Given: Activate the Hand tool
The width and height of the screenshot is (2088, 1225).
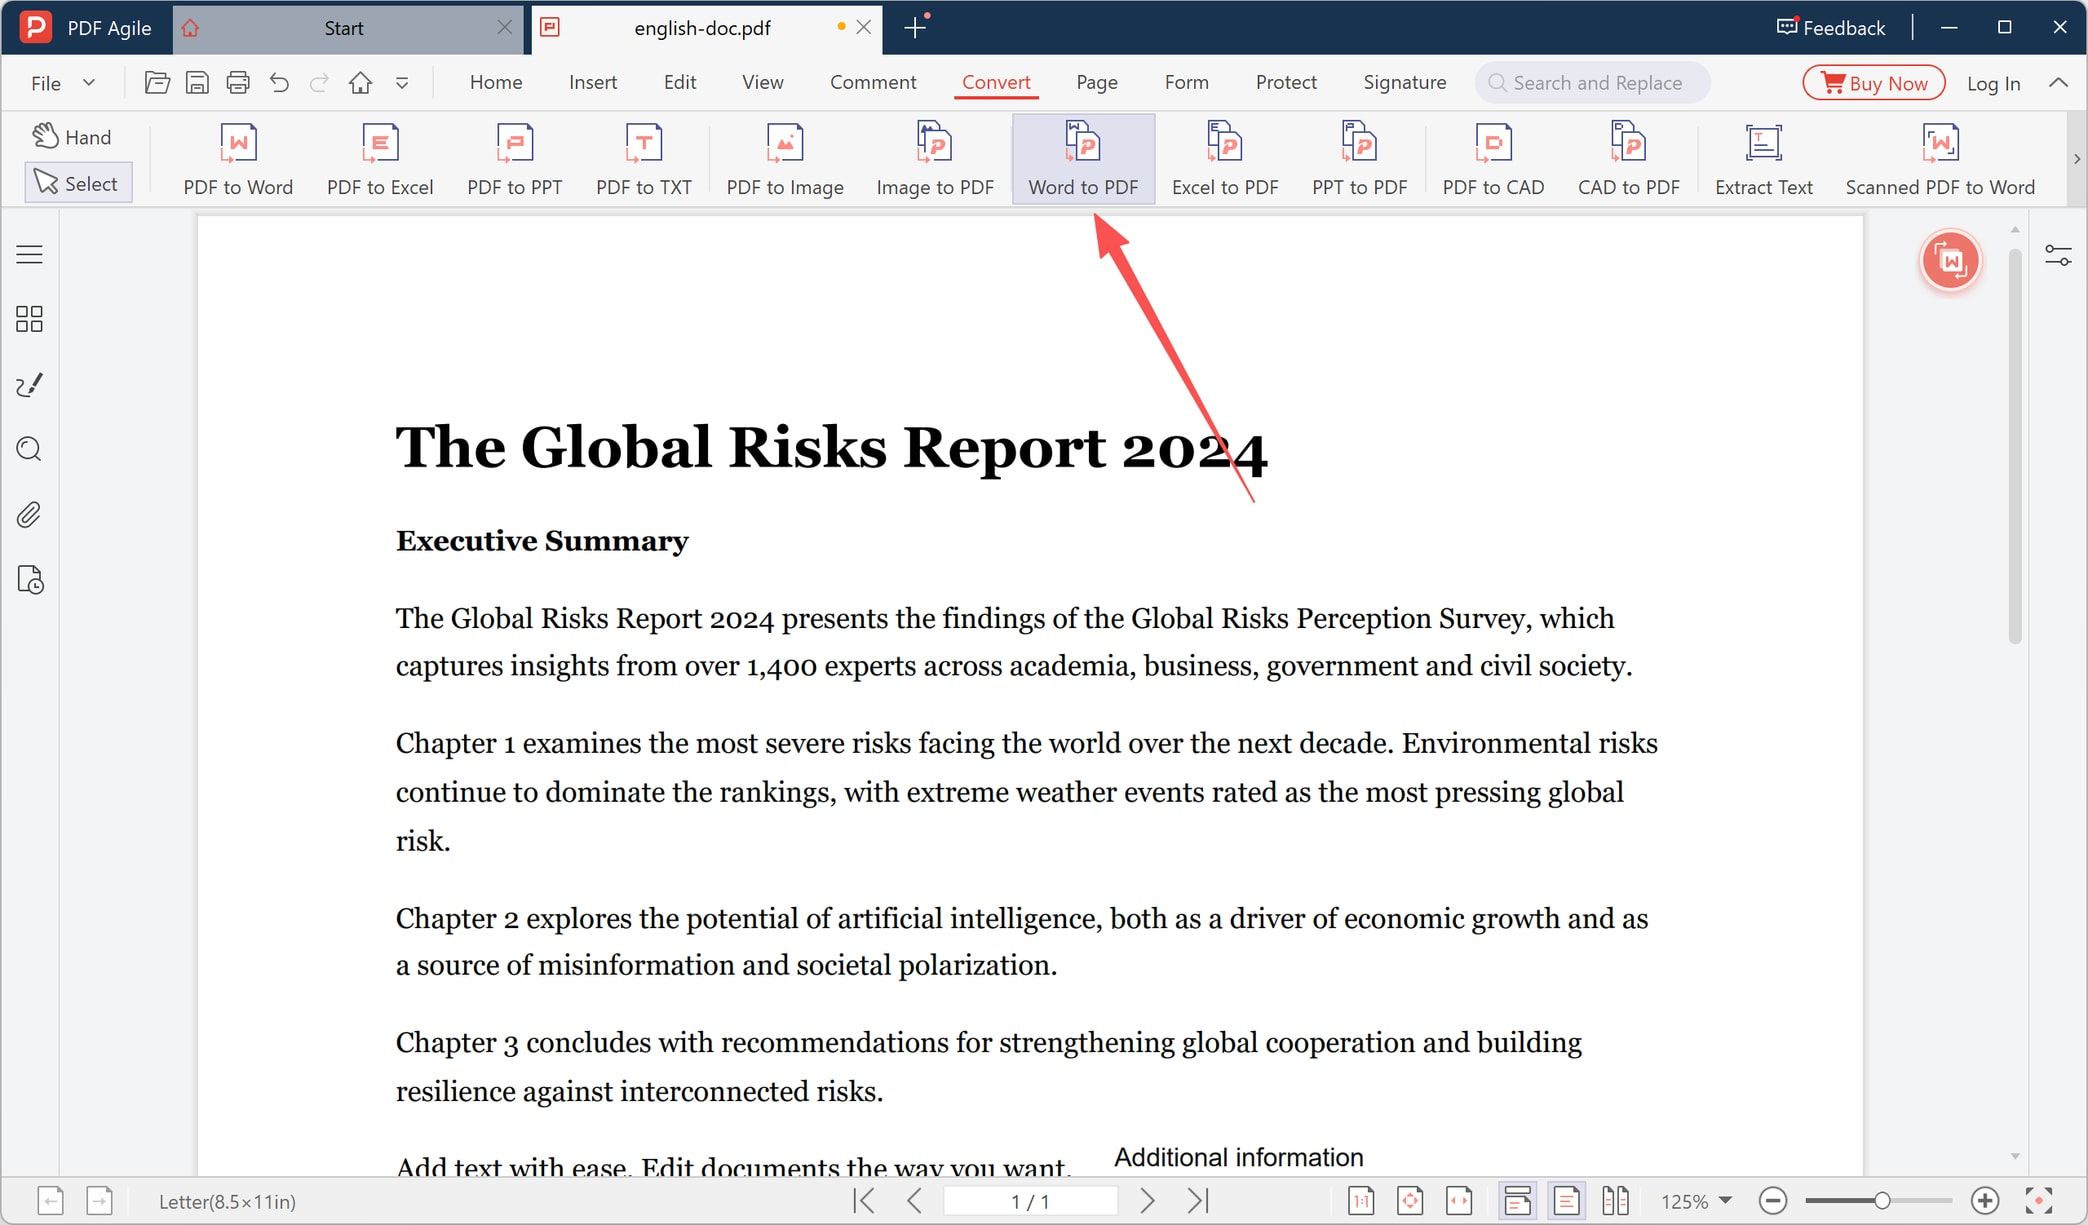Looking at the screenshot, I should (73, 137).
